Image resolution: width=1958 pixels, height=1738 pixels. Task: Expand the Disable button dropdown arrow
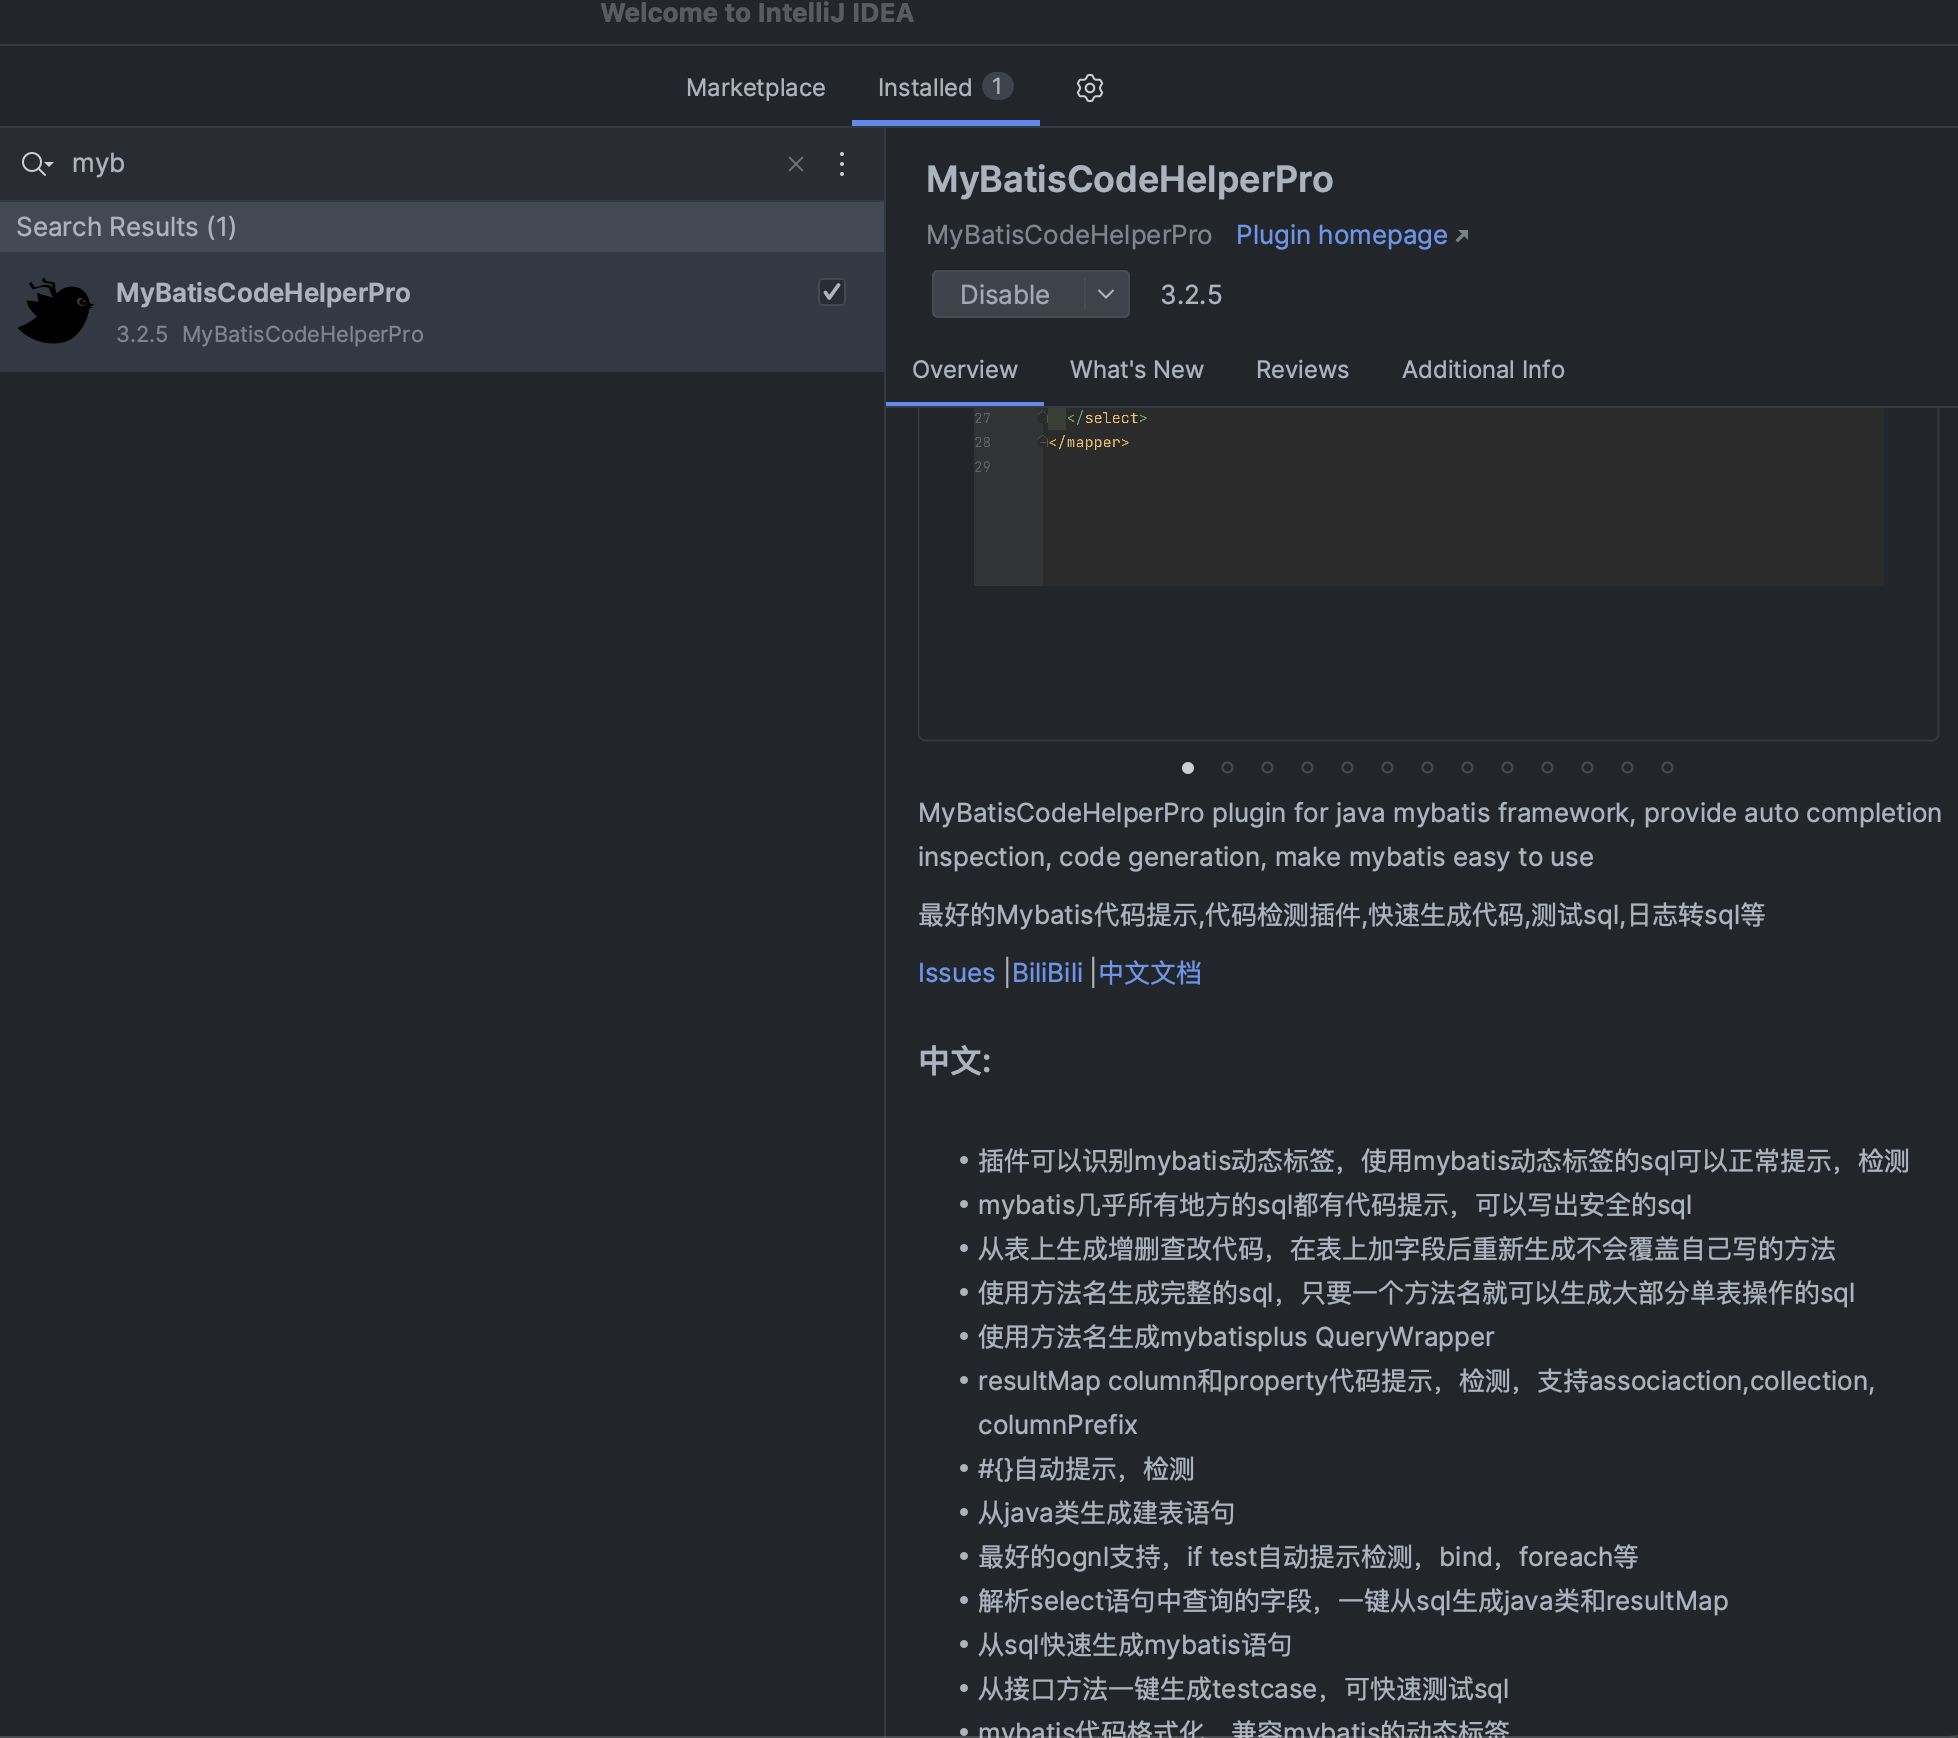(x=1106, y=294)
